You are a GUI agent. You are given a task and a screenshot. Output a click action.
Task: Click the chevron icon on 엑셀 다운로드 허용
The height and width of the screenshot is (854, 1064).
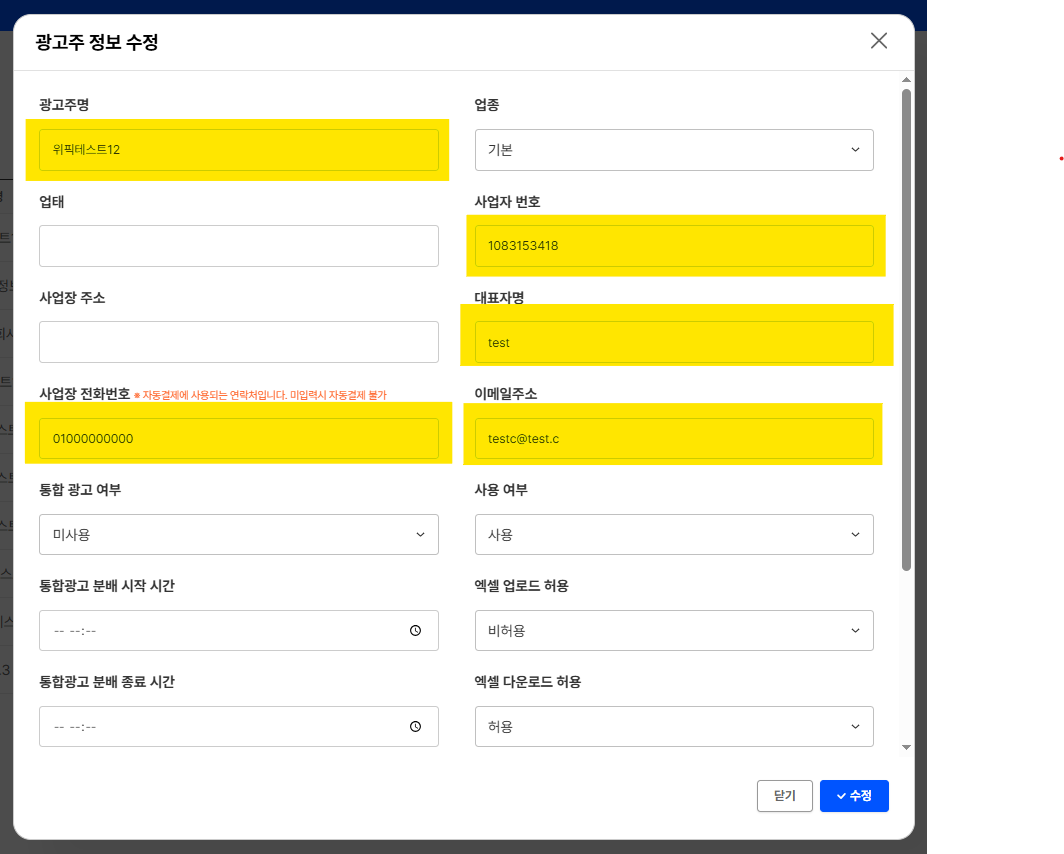(855, 727)
